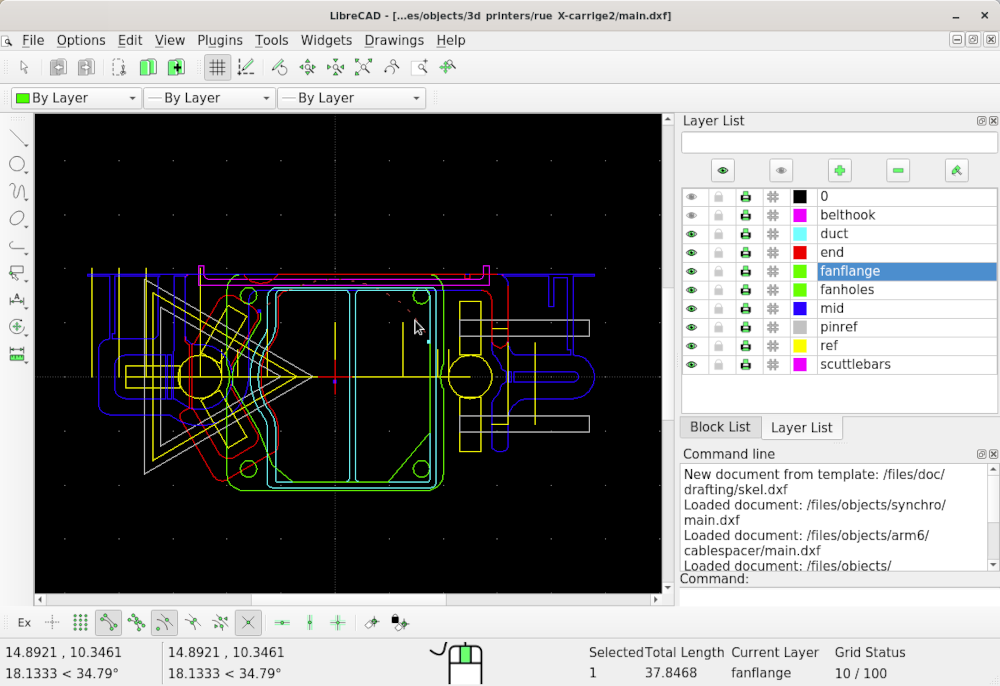The width and height of the screenshot is (1000, 686).
Task: Enable snap to endpoints
Action: tap(109, 622)
